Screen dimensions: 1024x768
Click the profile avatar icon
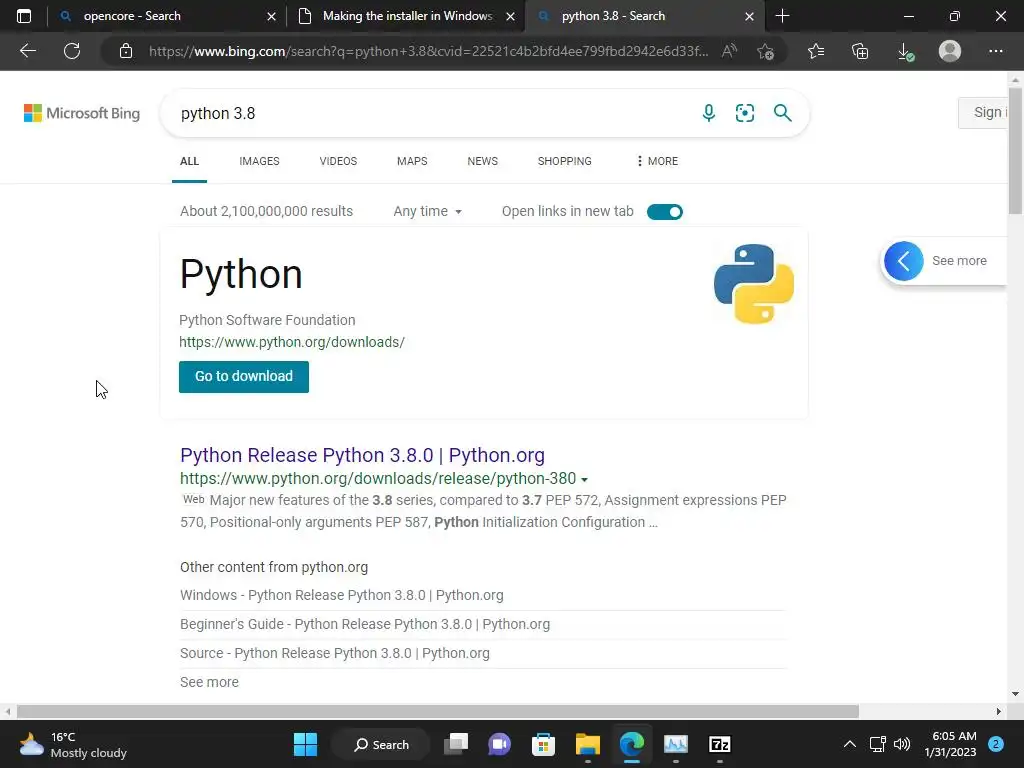(x=950, y=51)
